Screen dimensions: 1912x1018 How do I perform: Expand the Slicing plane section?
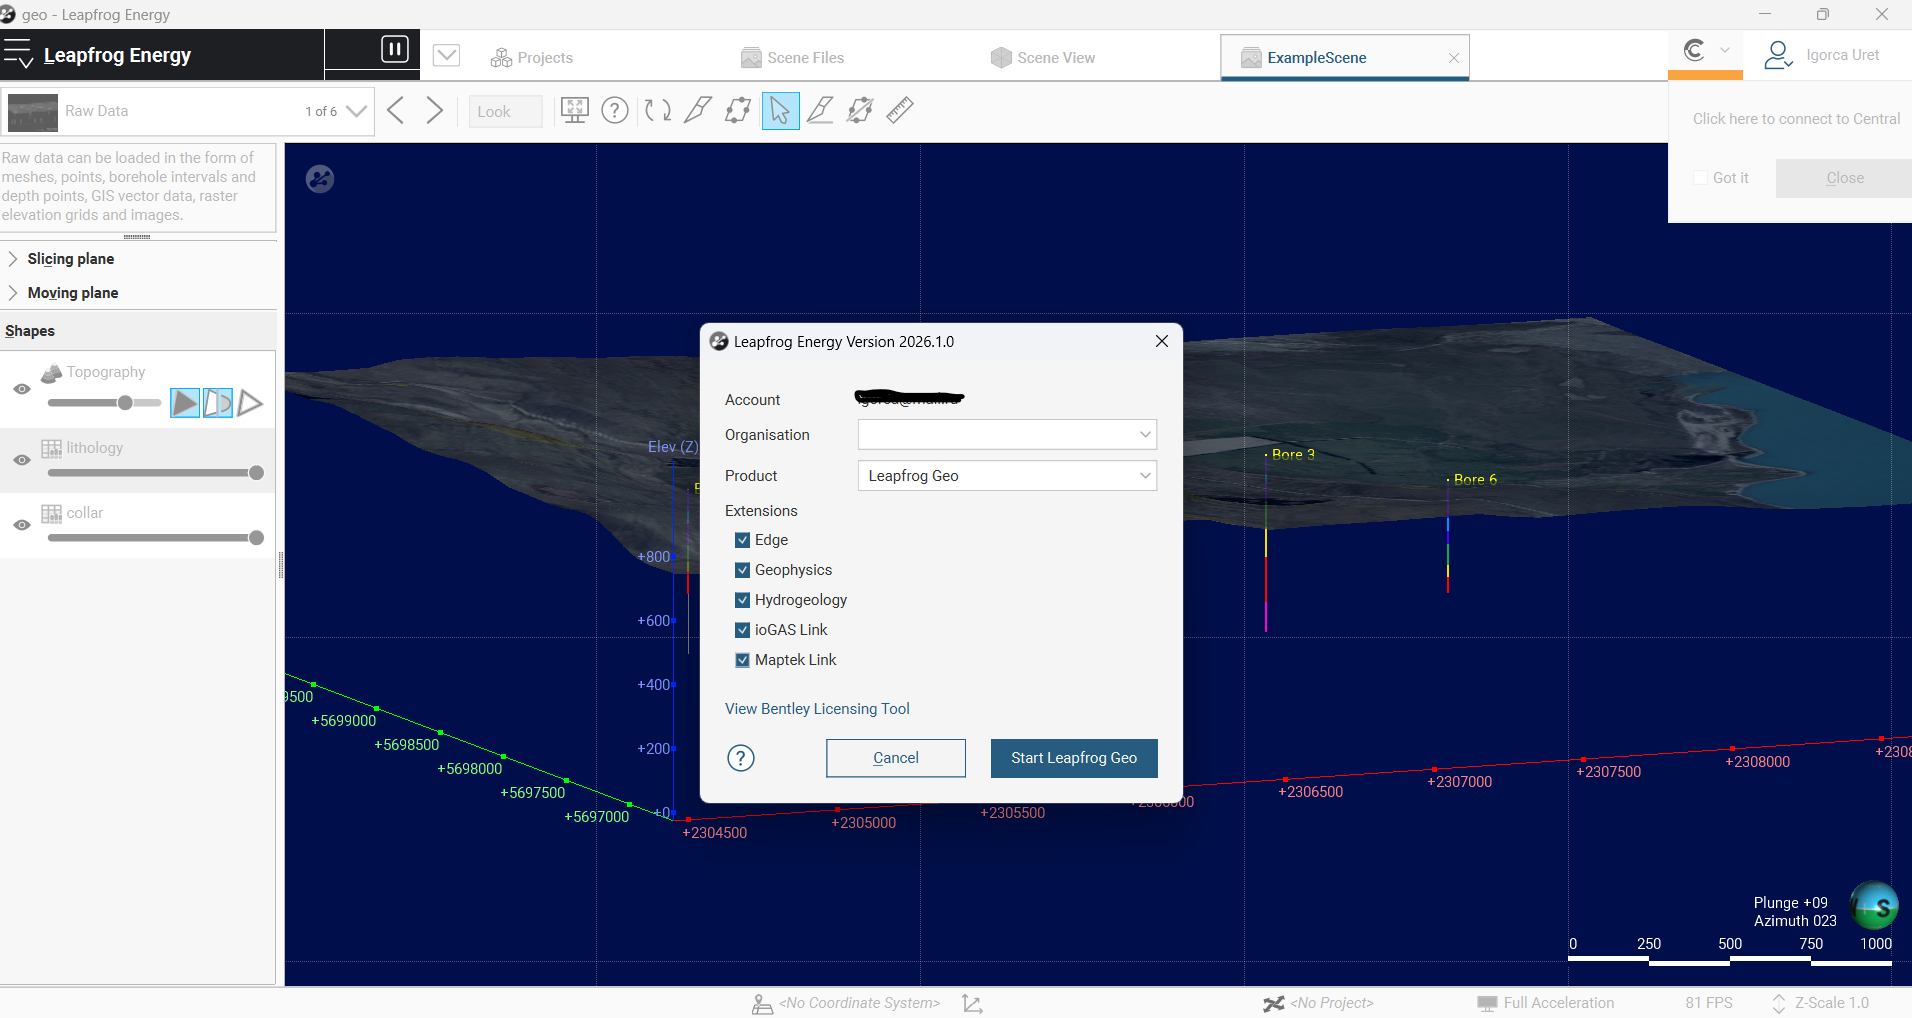(x=13, y=259)
